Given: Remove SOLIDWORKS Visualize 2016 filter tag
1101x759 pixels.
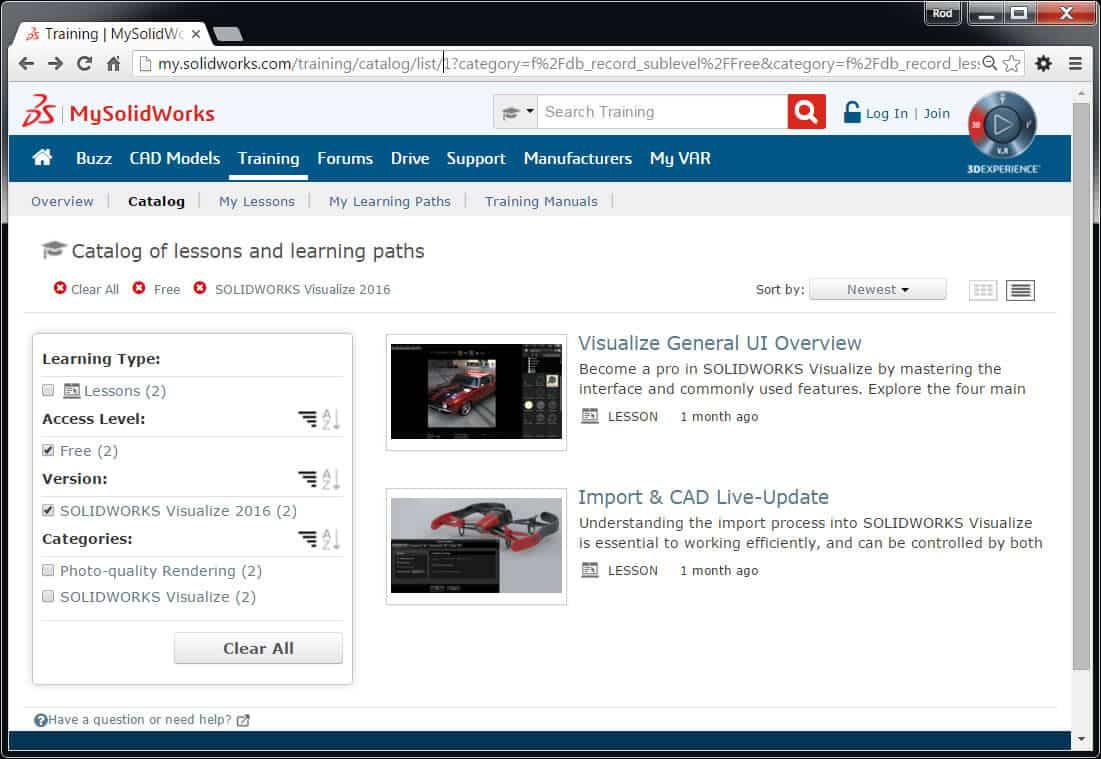Looking at the screenshot, I should 200,289.
